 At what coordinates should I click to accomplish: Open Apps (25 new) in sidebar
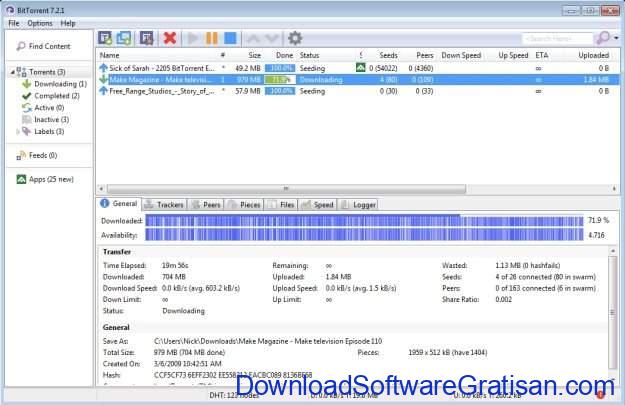[45, 179]
